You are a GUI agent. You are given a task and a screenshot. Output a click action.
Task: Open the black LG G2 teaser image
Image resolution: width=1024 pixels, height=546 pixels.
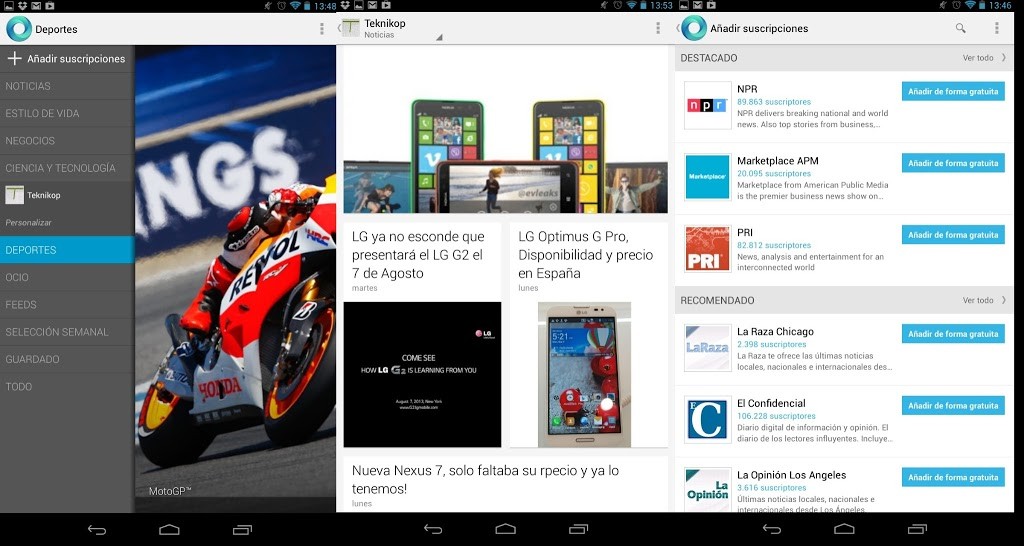[423, 374]
